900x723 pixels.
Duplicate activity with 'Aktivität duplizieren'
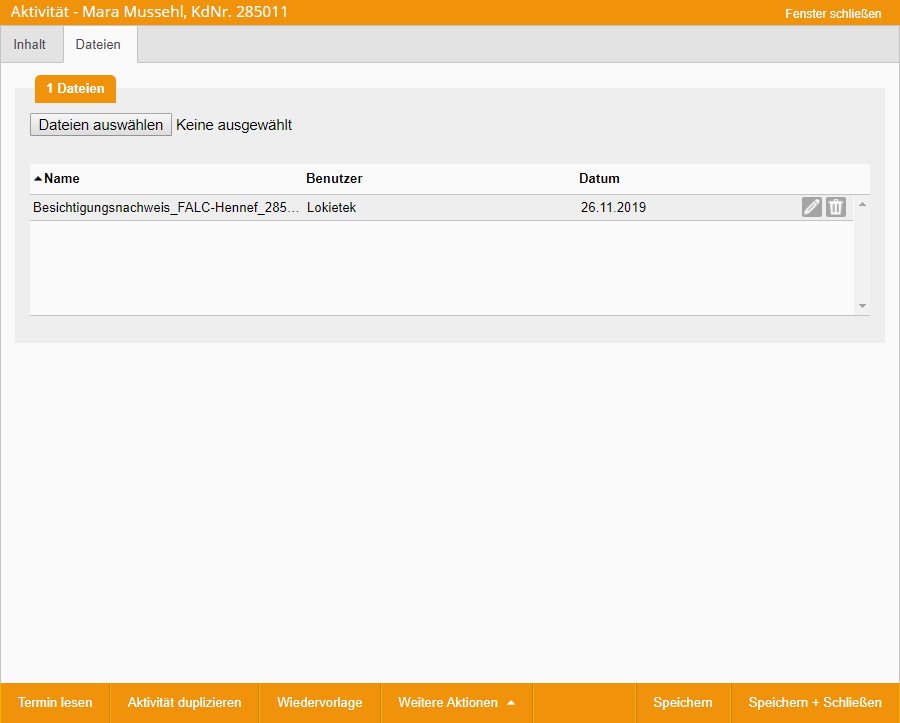(184, 703)
